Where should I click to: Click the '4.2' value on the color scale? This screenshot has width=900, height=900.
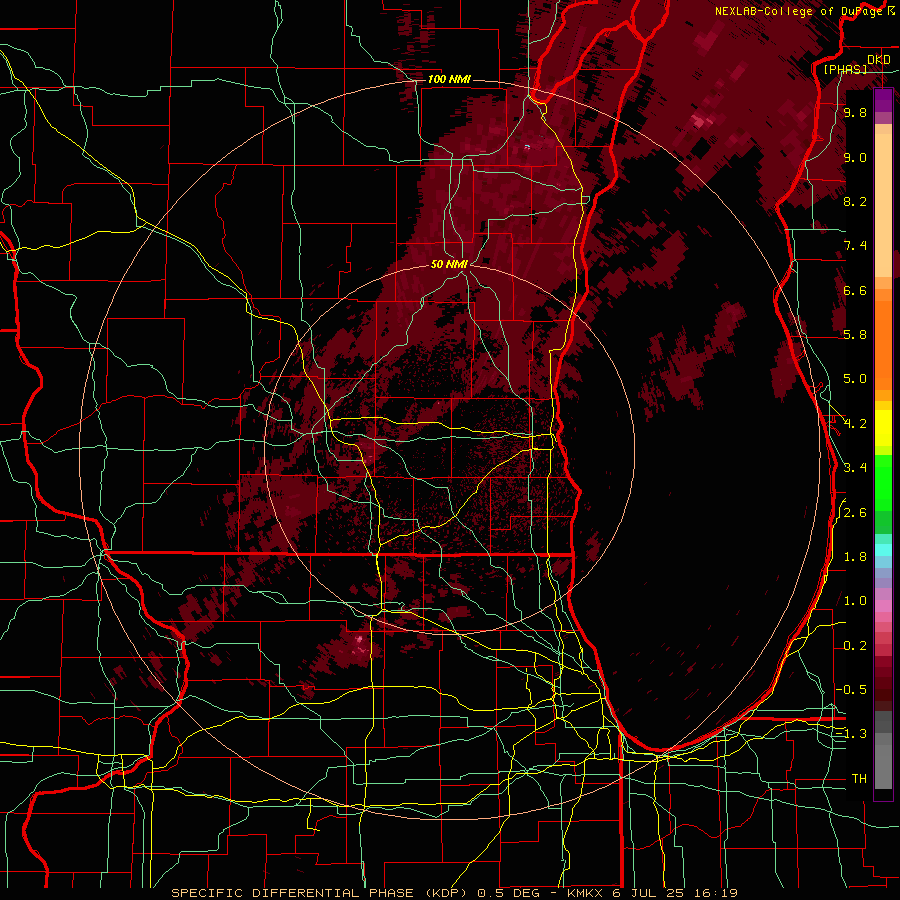coord(855,424)
